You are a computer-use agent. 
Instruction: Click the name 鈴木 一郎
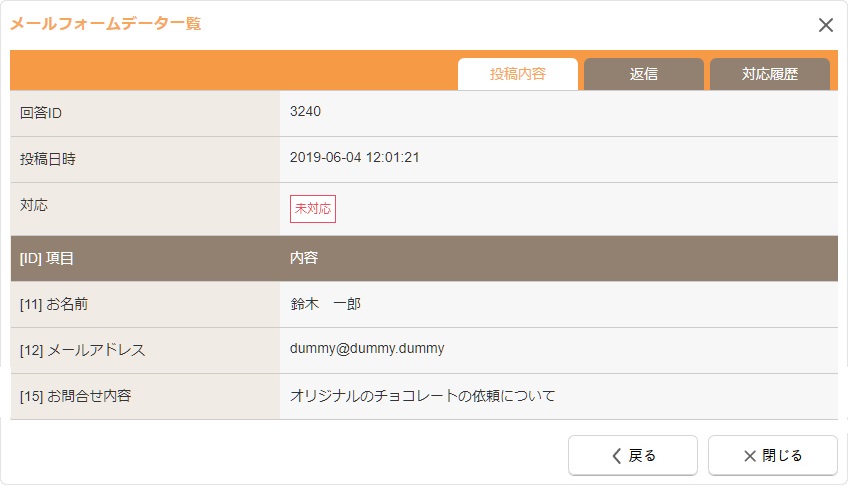click(x=325, y=304)
